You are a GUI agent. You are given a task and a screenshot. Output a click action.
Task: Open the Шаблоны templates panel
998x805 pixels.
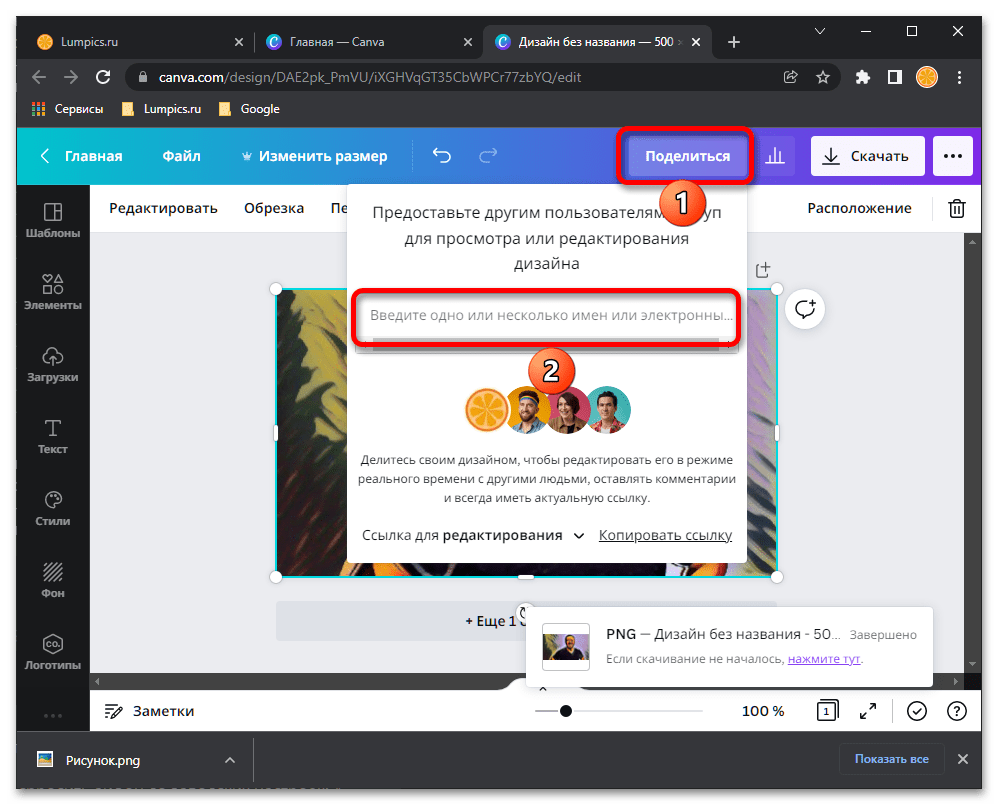(53, 220)
